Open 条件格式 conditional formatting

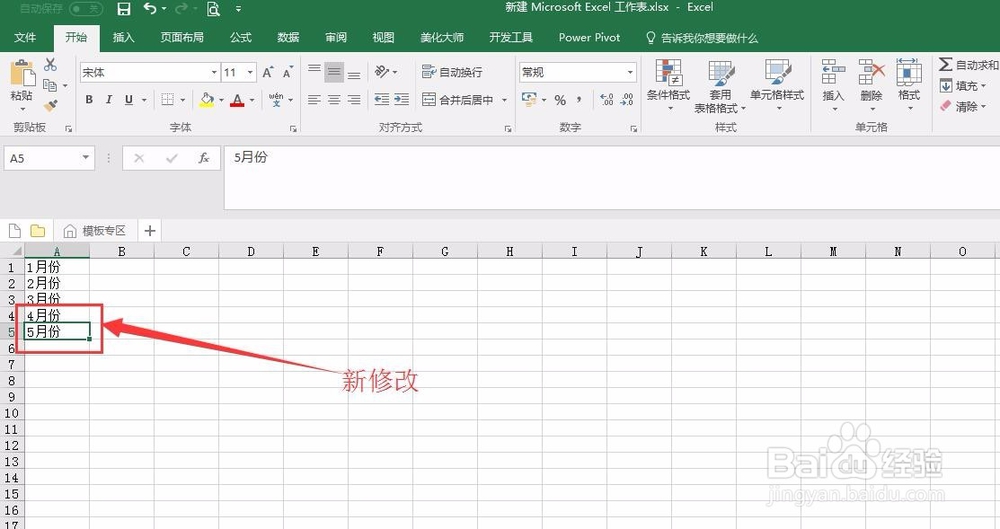[668, 84]
